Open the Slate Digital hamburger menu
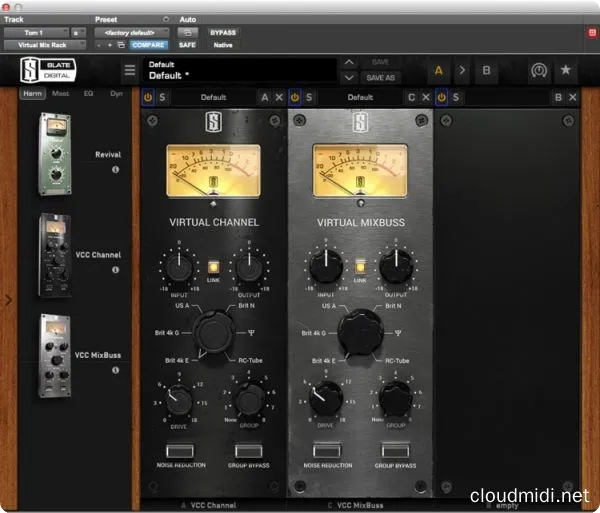 129,71
